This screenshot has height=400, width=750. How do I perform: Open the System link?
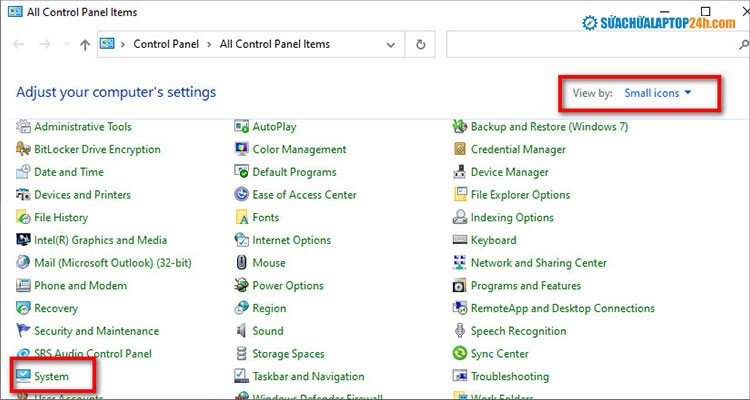point(51,377)
